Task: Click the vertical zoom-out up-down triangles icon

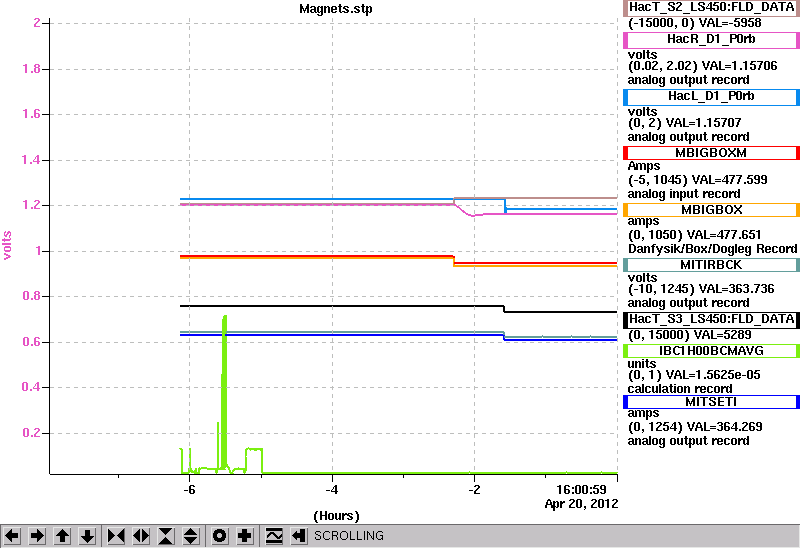Action: [x=191, y=536]
